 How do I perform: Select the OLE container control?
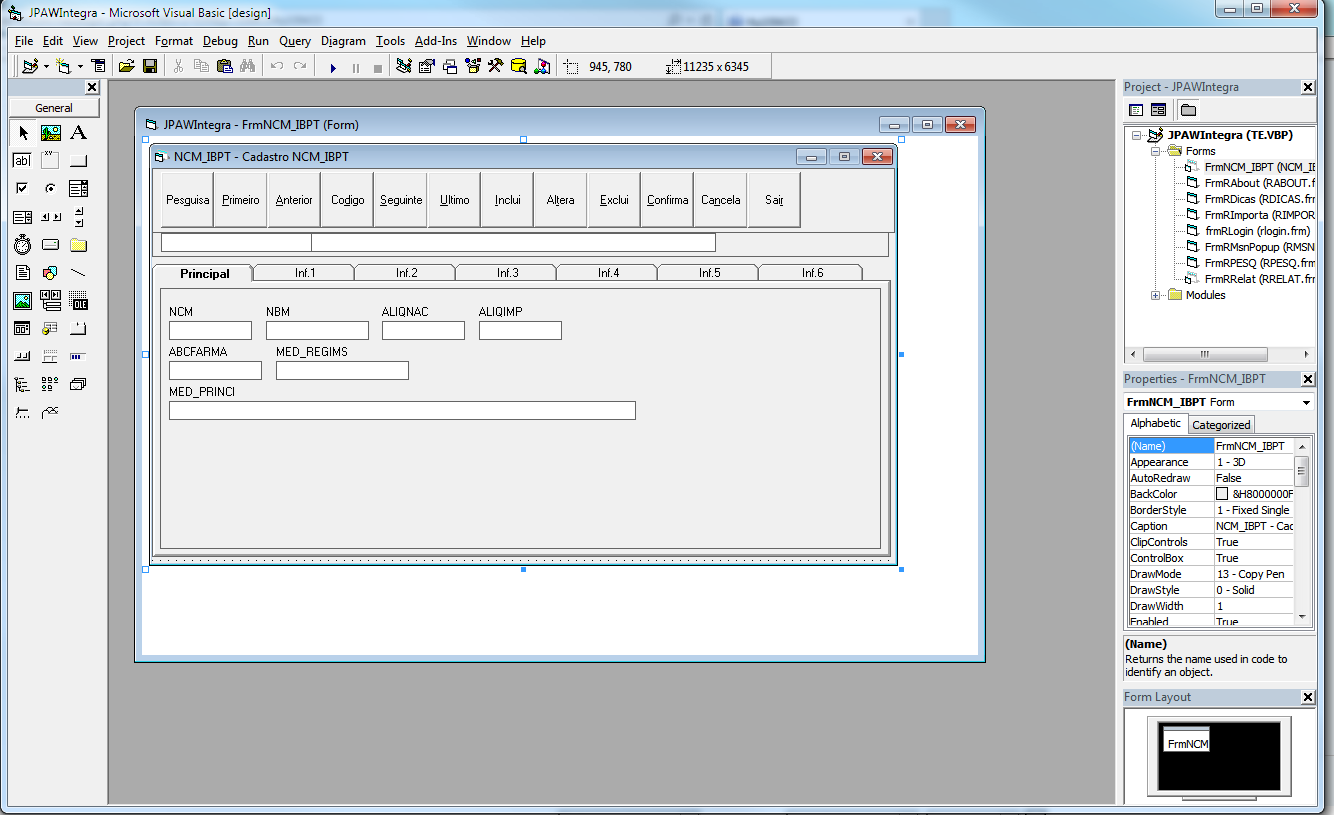[x=79, y=300]
